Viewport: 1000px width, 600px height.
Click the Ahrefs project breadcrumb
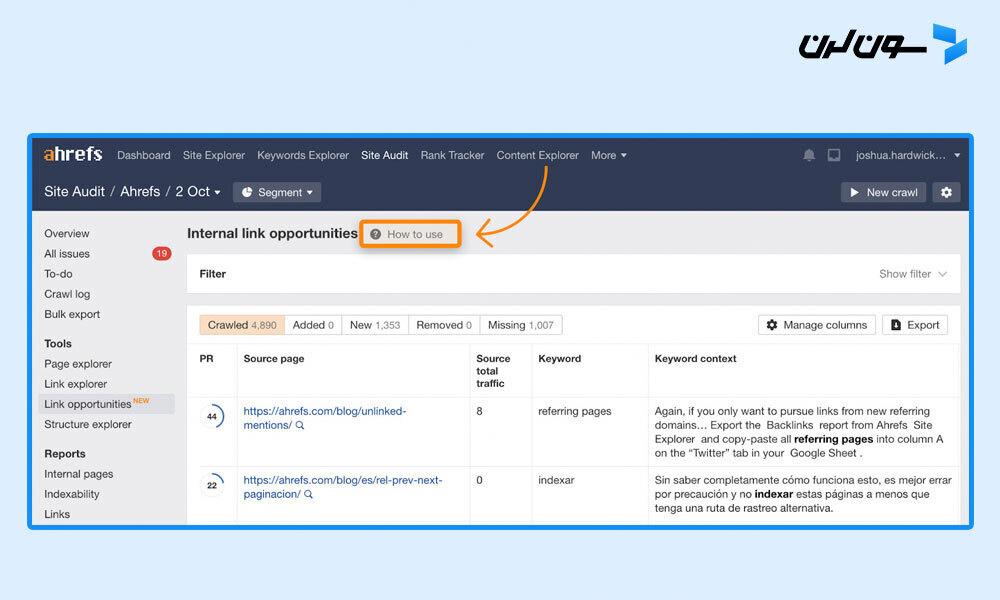point(140,191)
